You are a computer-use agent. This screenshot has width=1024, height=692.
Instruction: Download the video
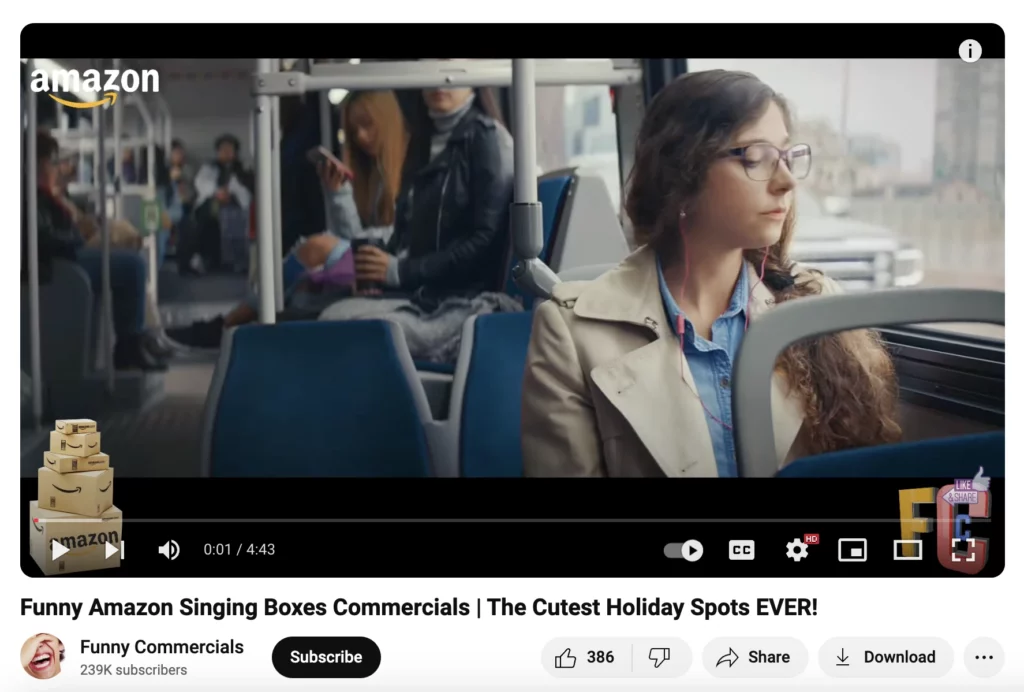[886, 657]
